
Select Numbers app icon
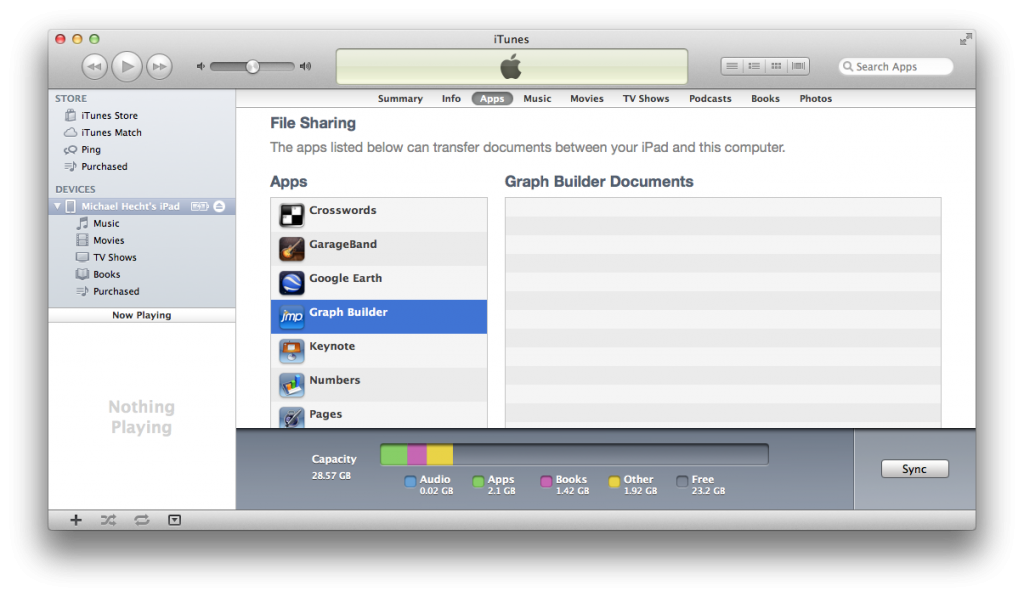[x=291, y=385]
